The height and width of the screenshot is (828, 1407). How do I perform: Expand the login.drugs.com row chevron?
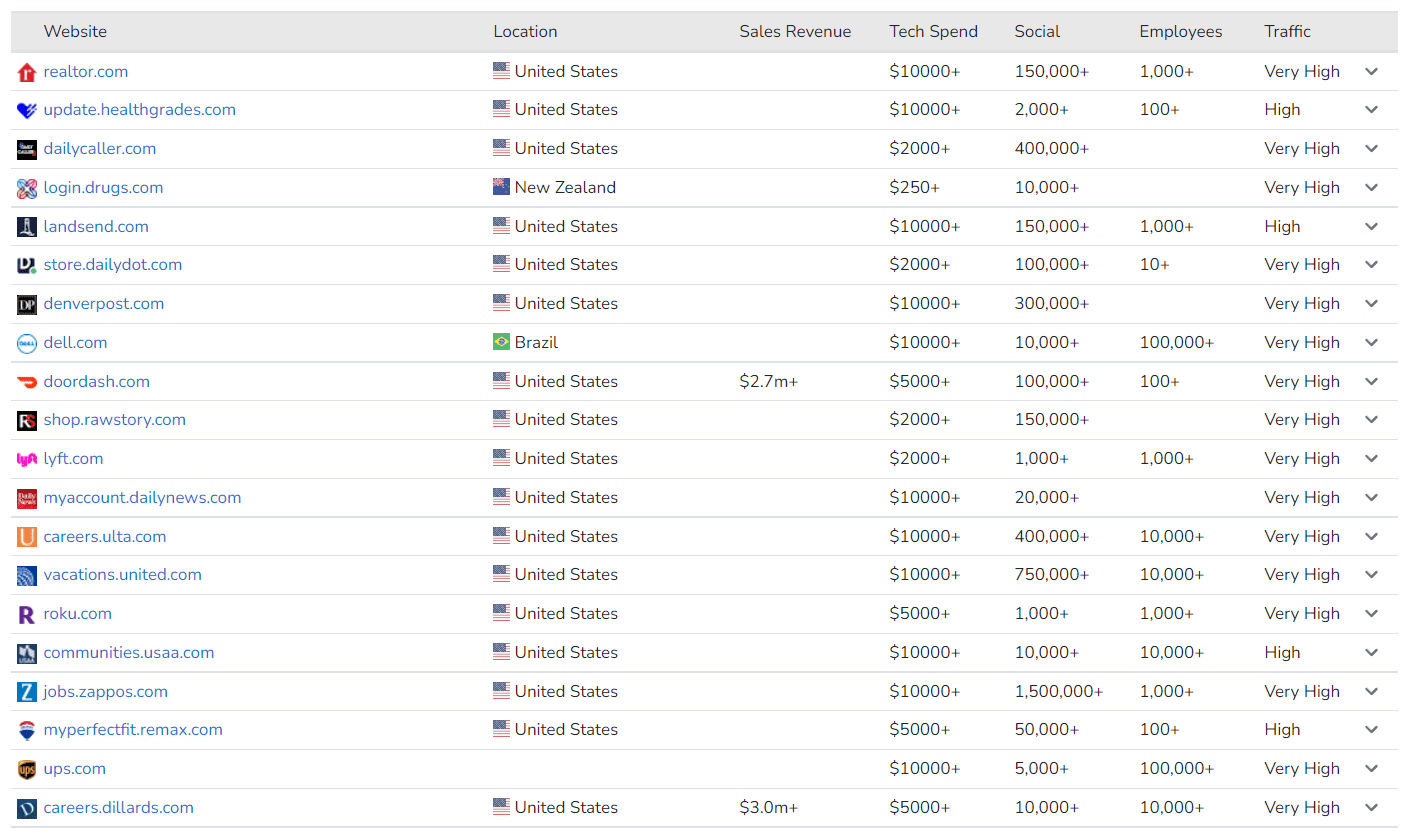tap(1372, 188)
